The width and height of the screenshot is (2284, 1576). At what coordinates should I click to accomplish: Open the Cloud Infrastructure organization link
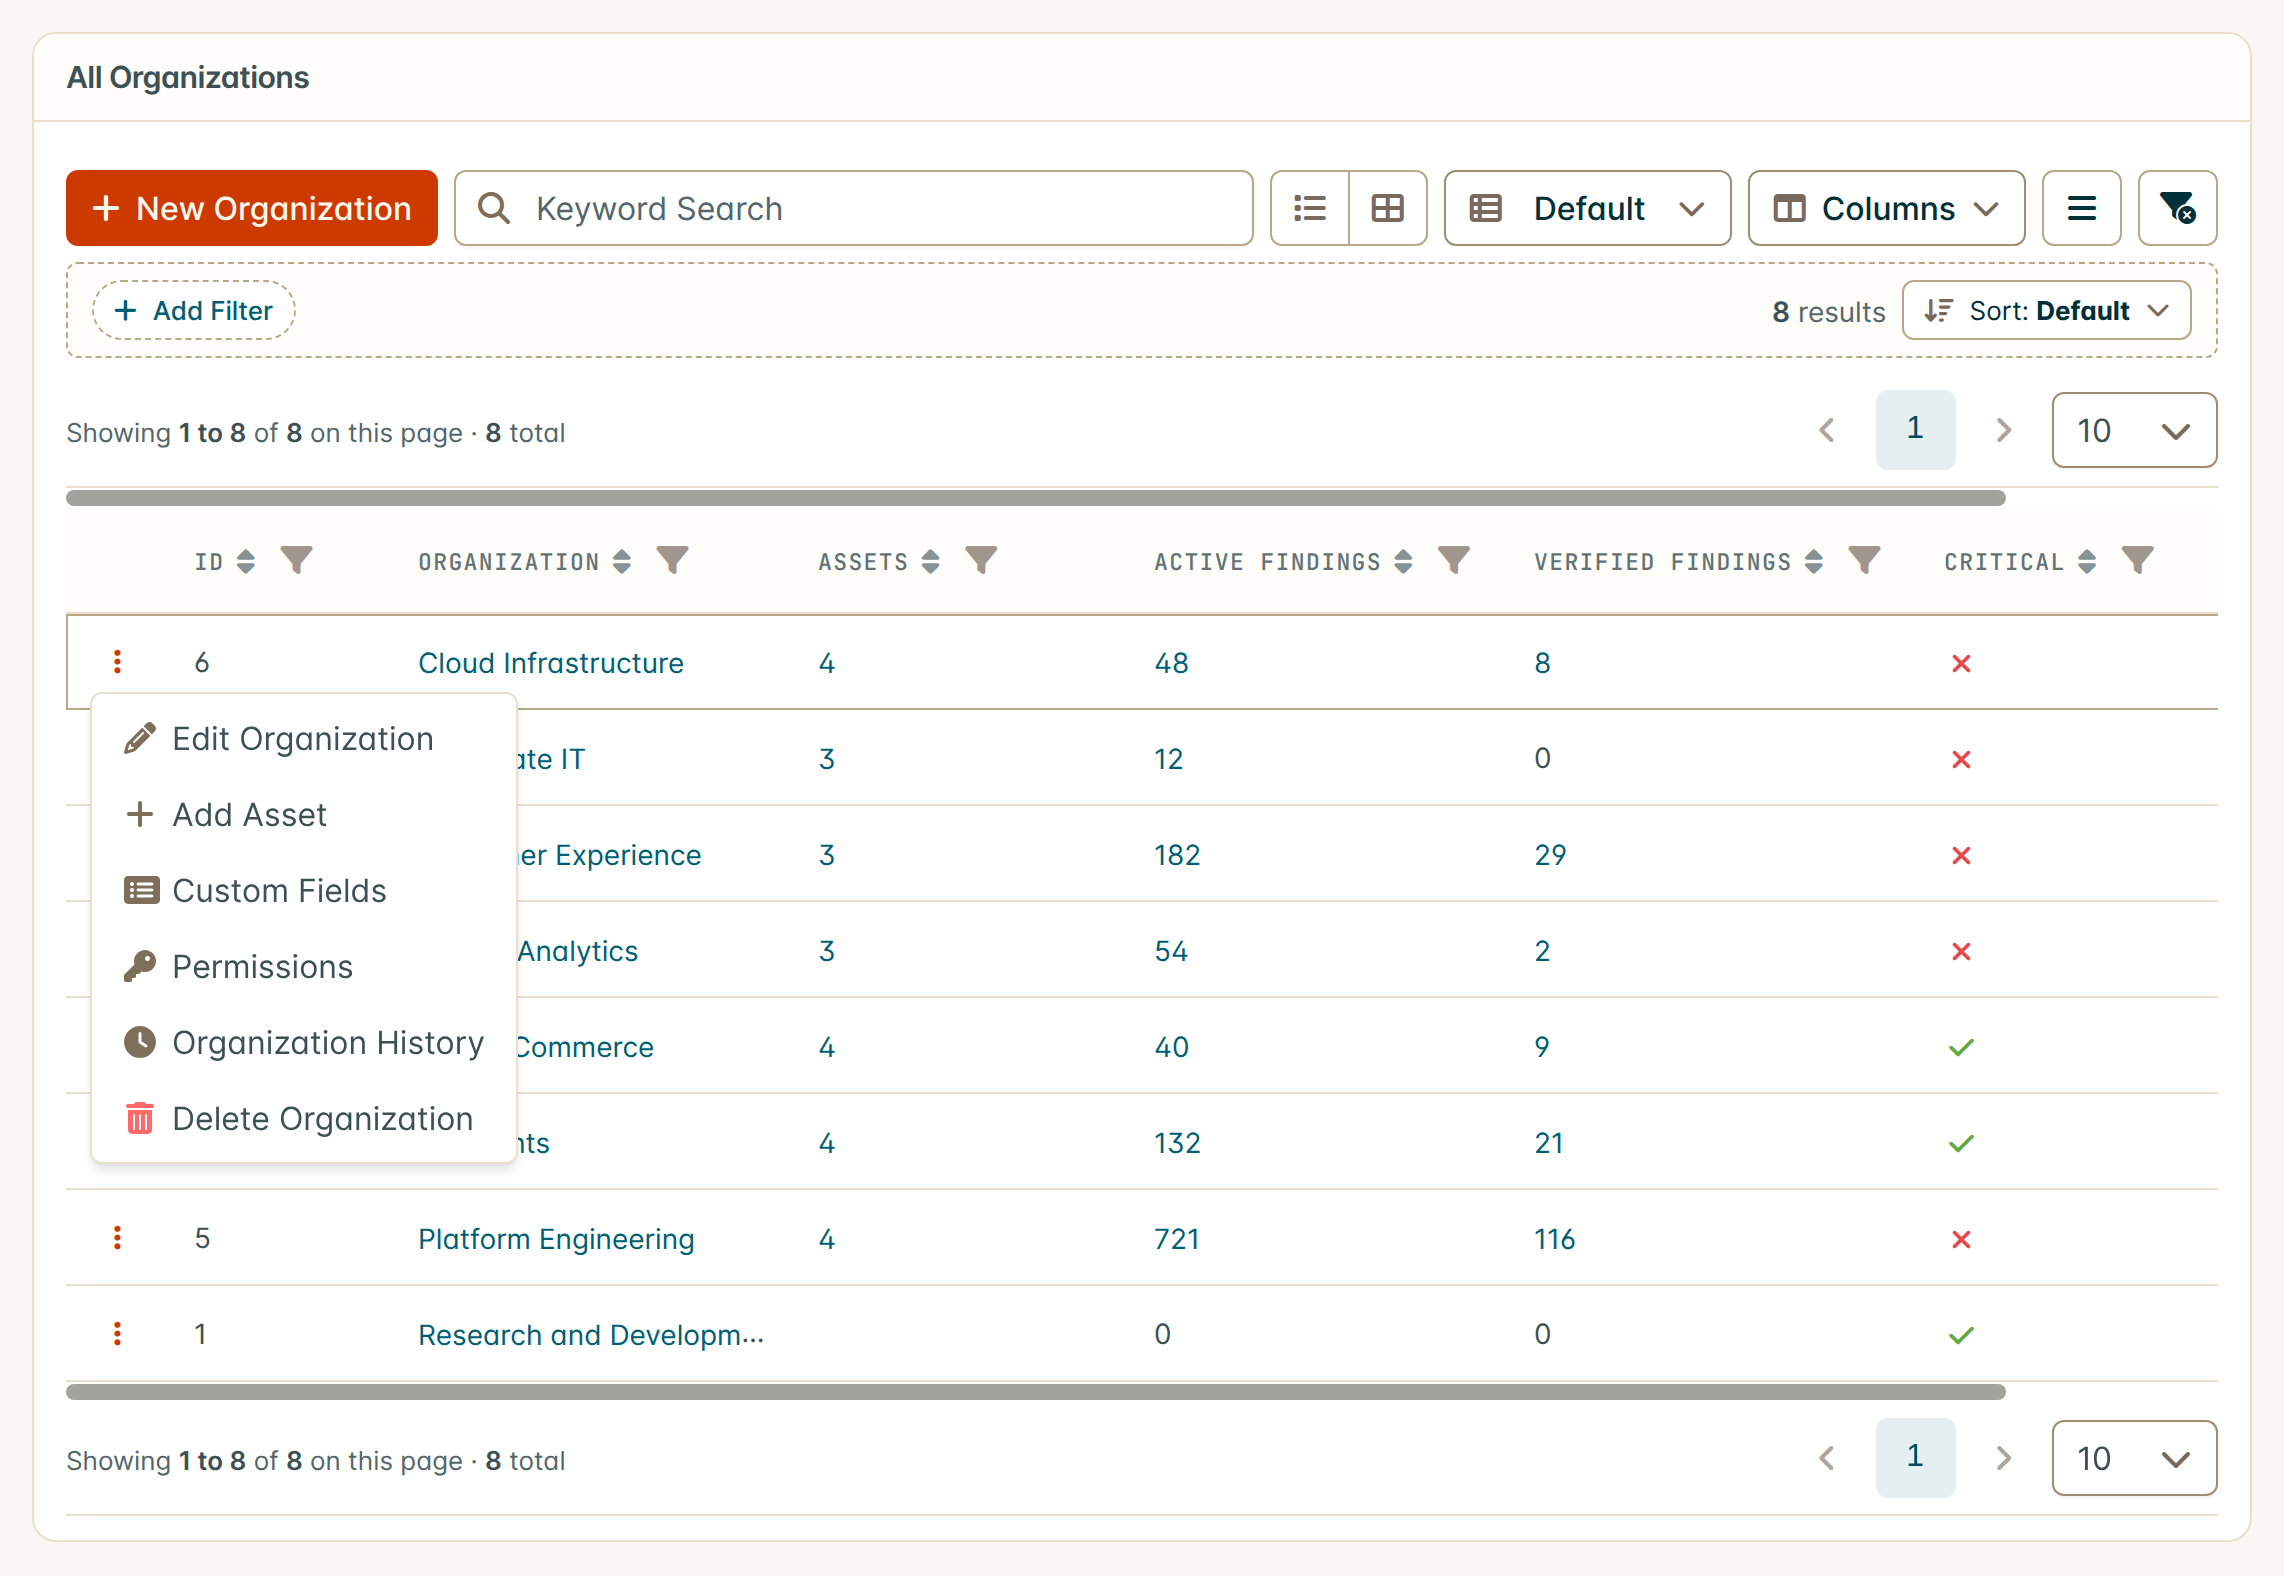click(551, 663)
